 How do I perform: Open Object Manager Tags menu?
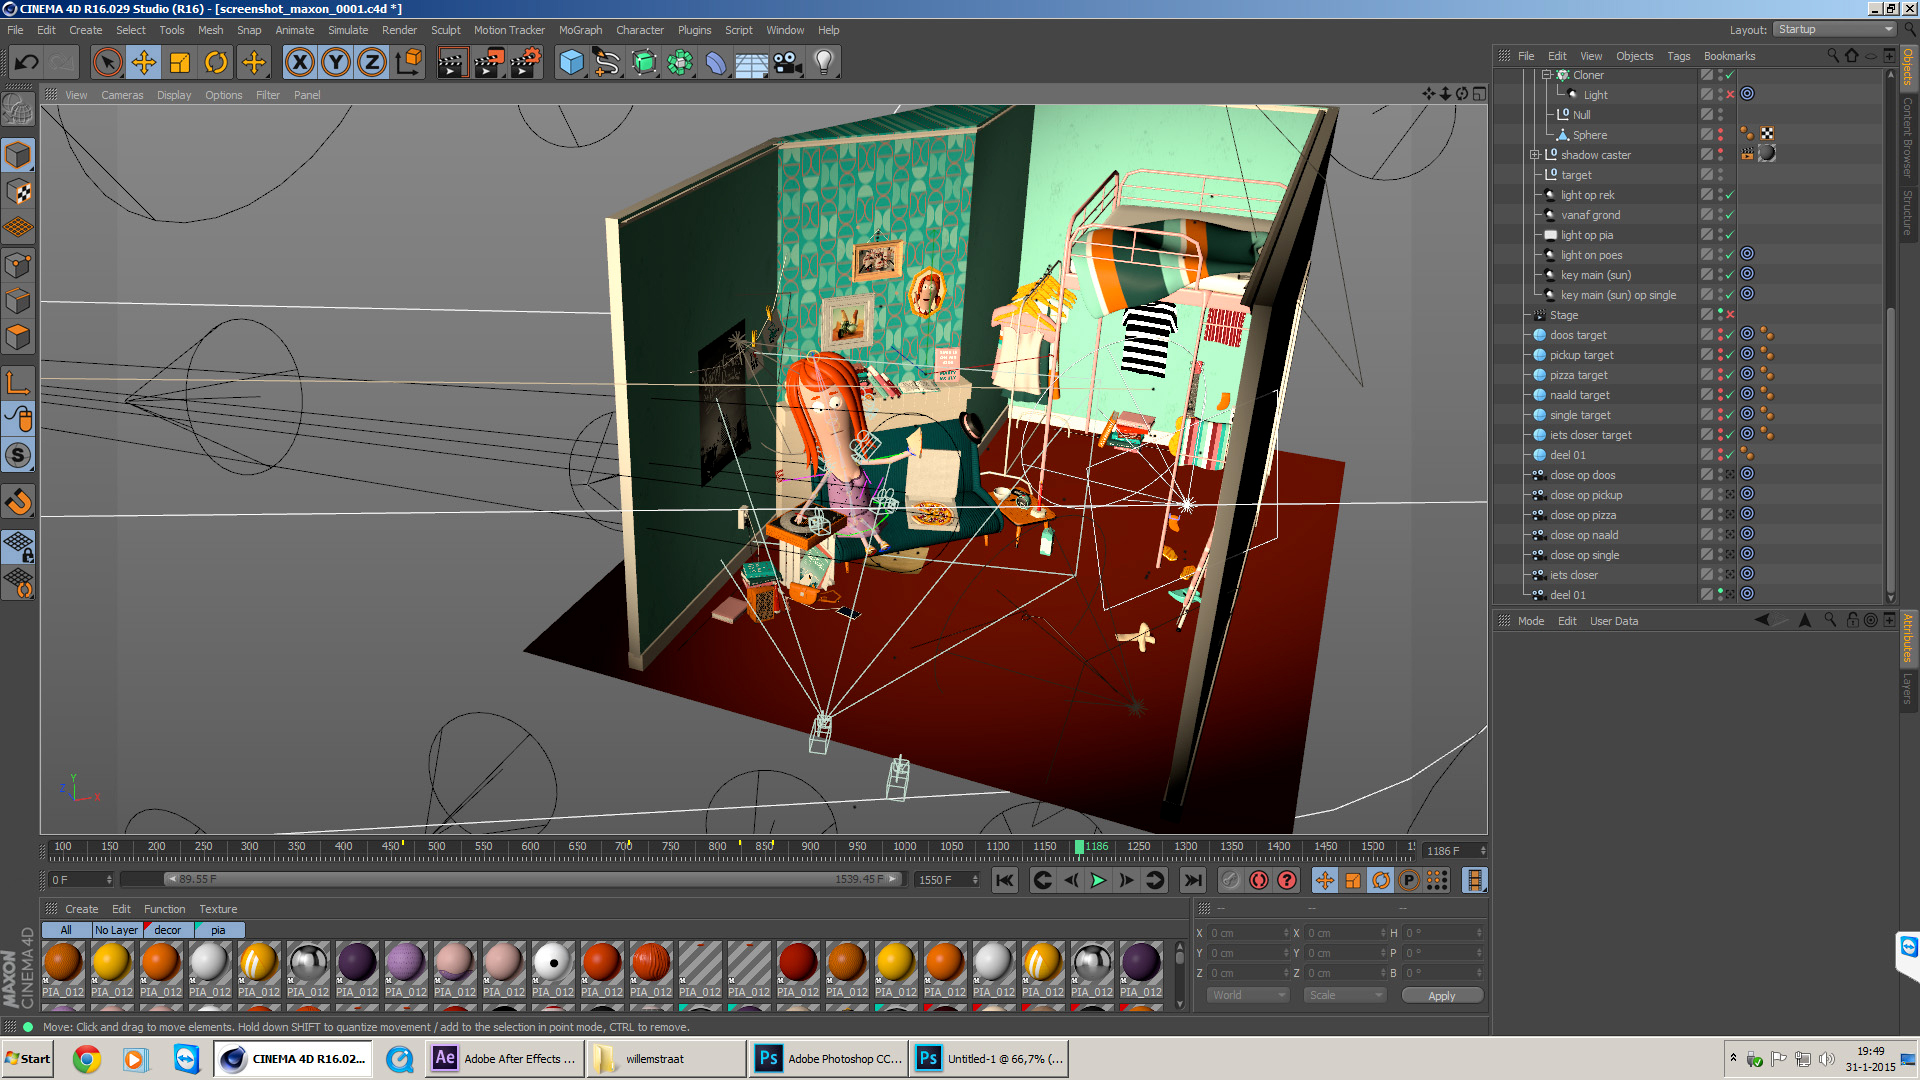point(1678,56)
